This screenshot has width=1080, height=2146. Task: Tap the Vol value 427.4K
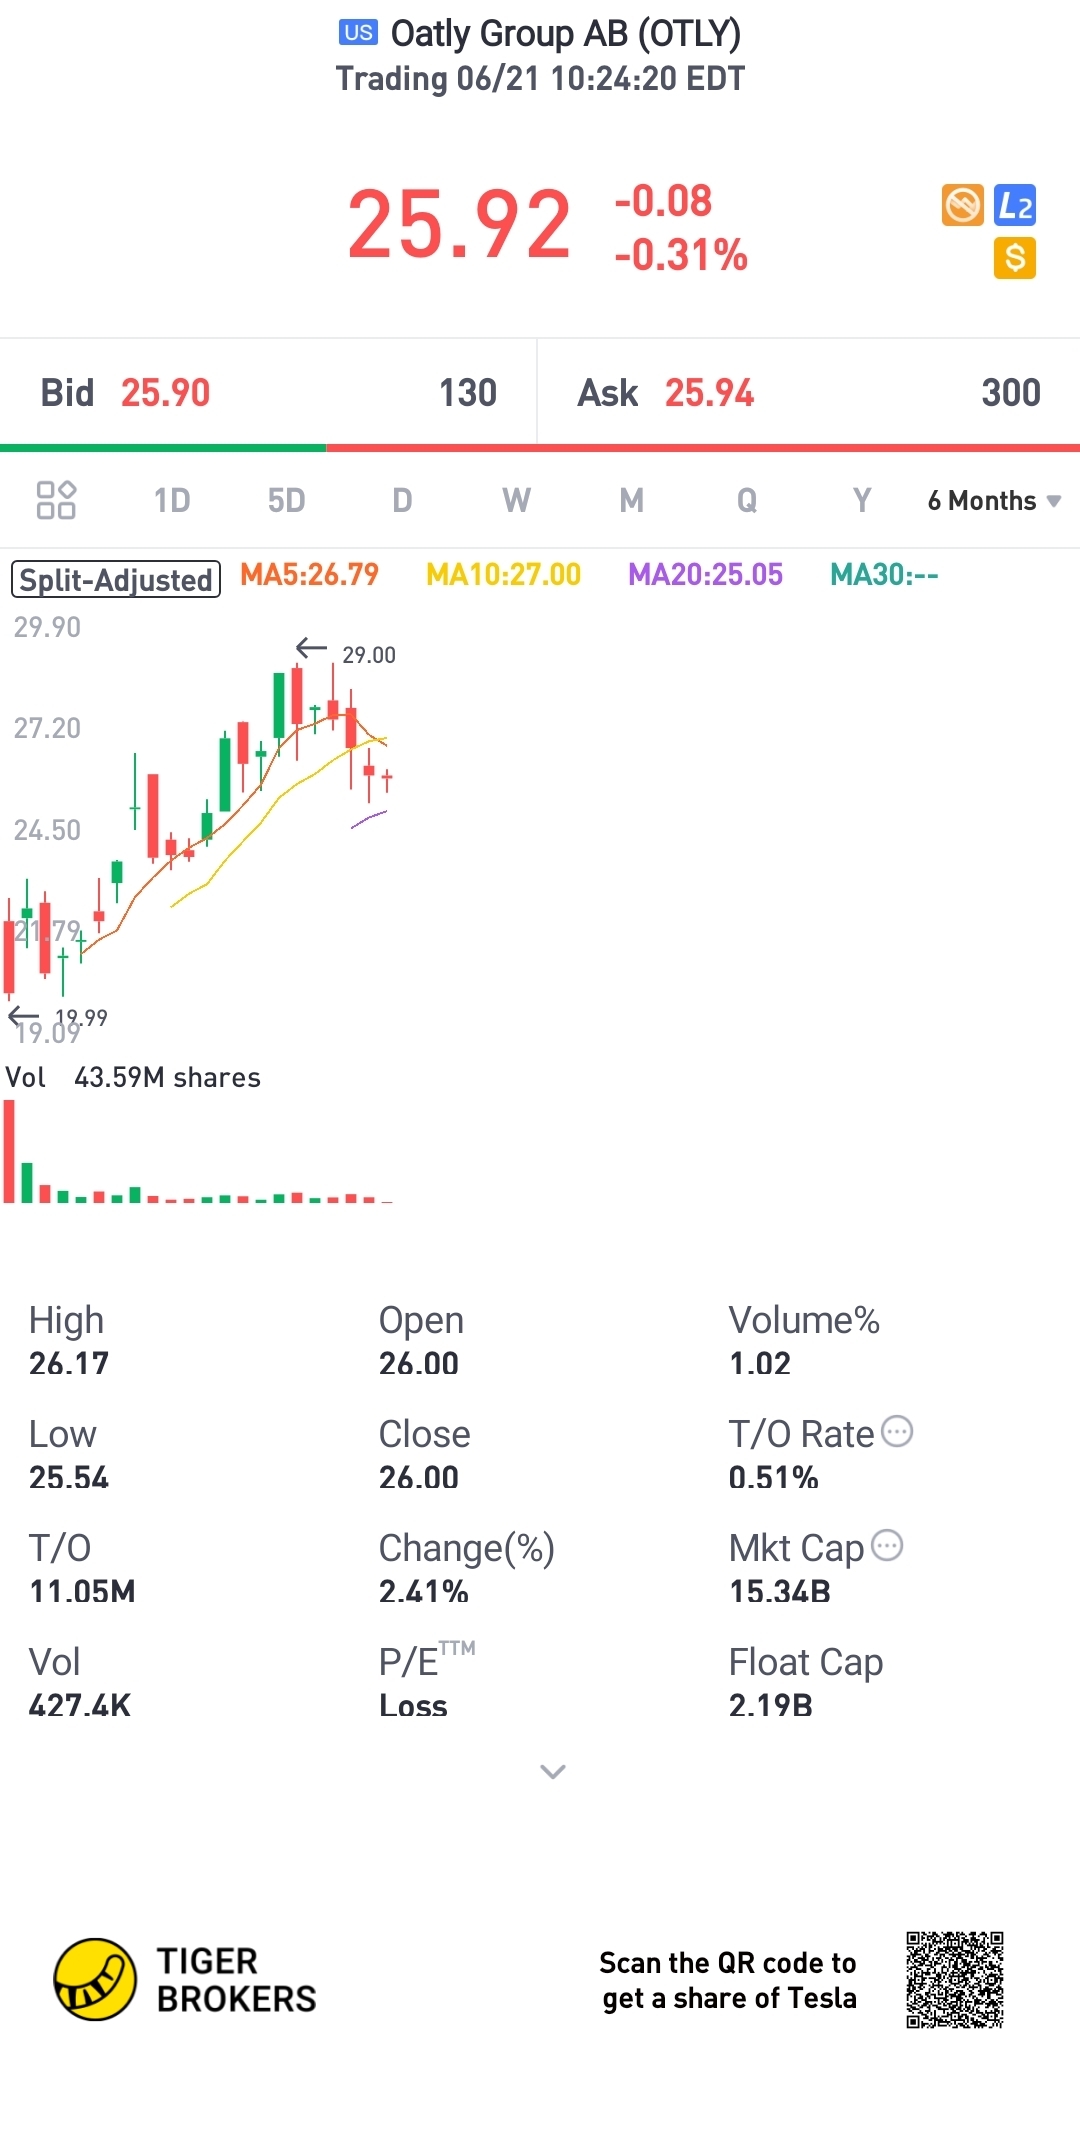point(80,1705)
